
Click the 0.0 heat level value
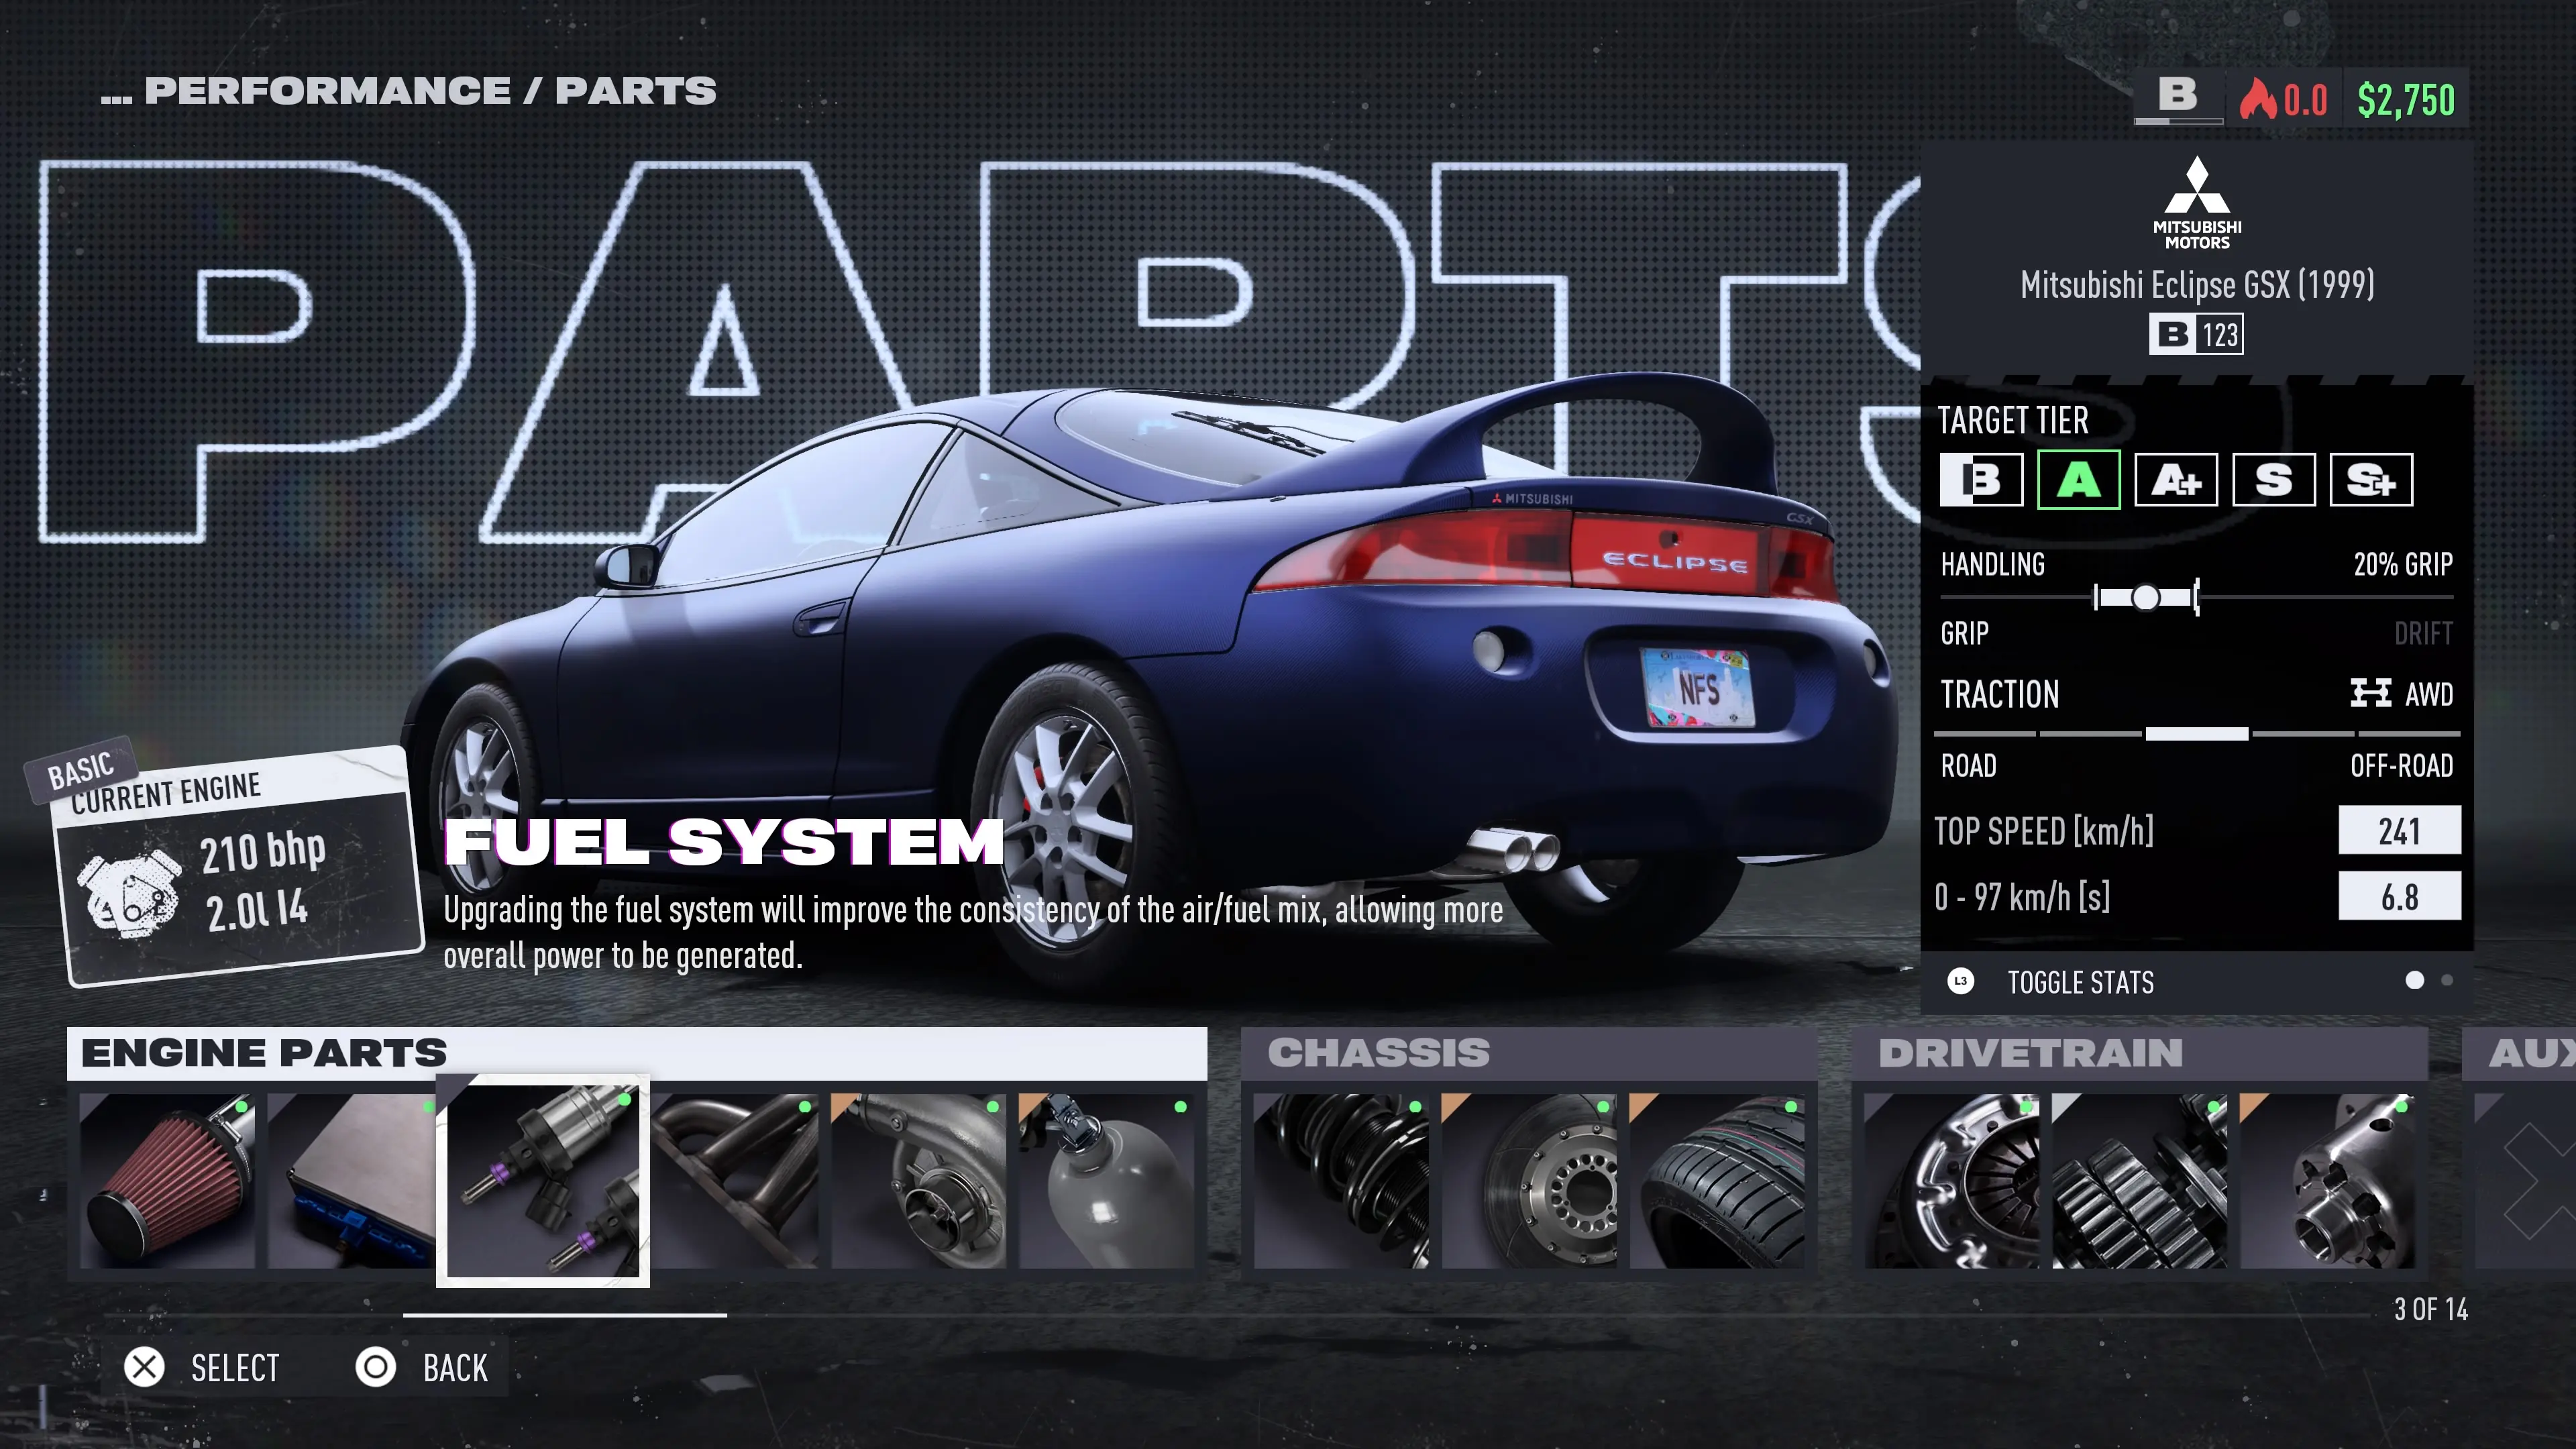(x=2305, y=100)
